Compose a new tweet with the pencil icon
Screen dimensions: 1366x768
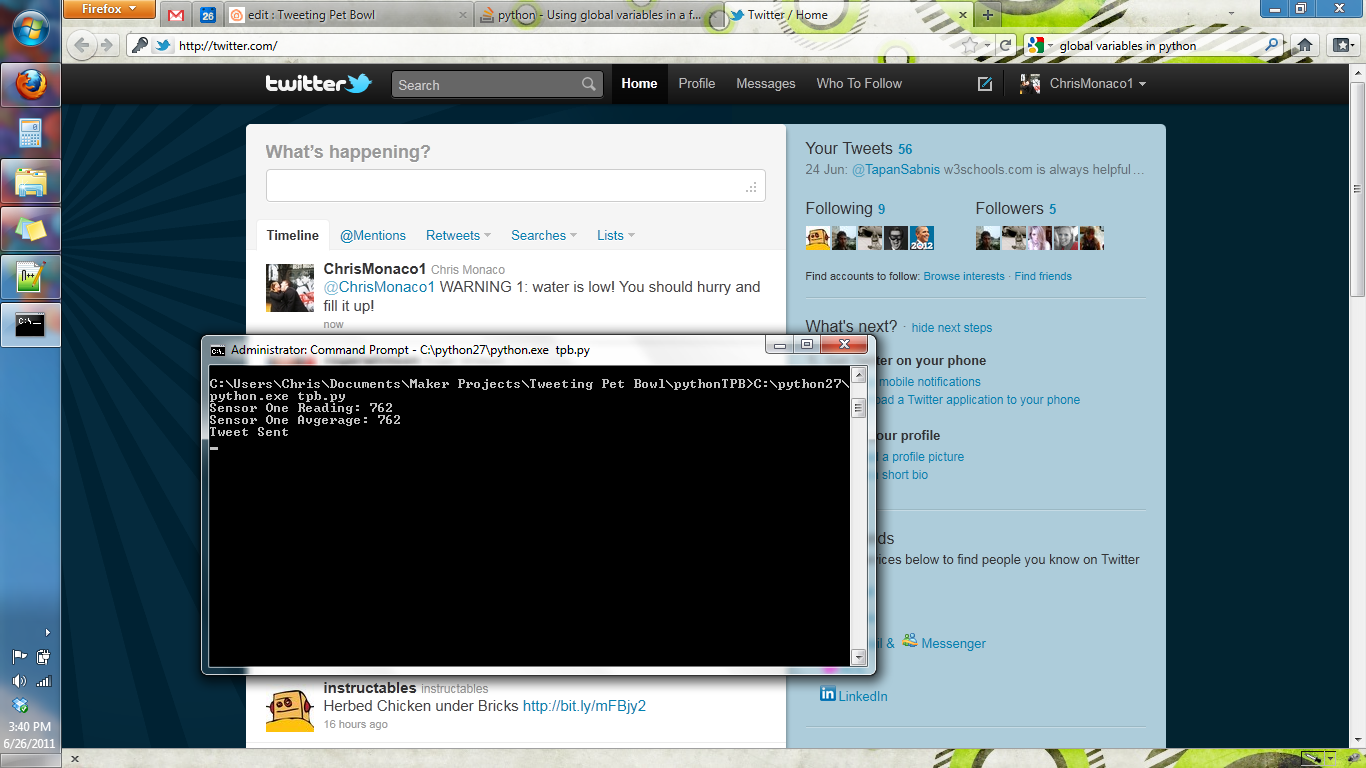(985, 84)
